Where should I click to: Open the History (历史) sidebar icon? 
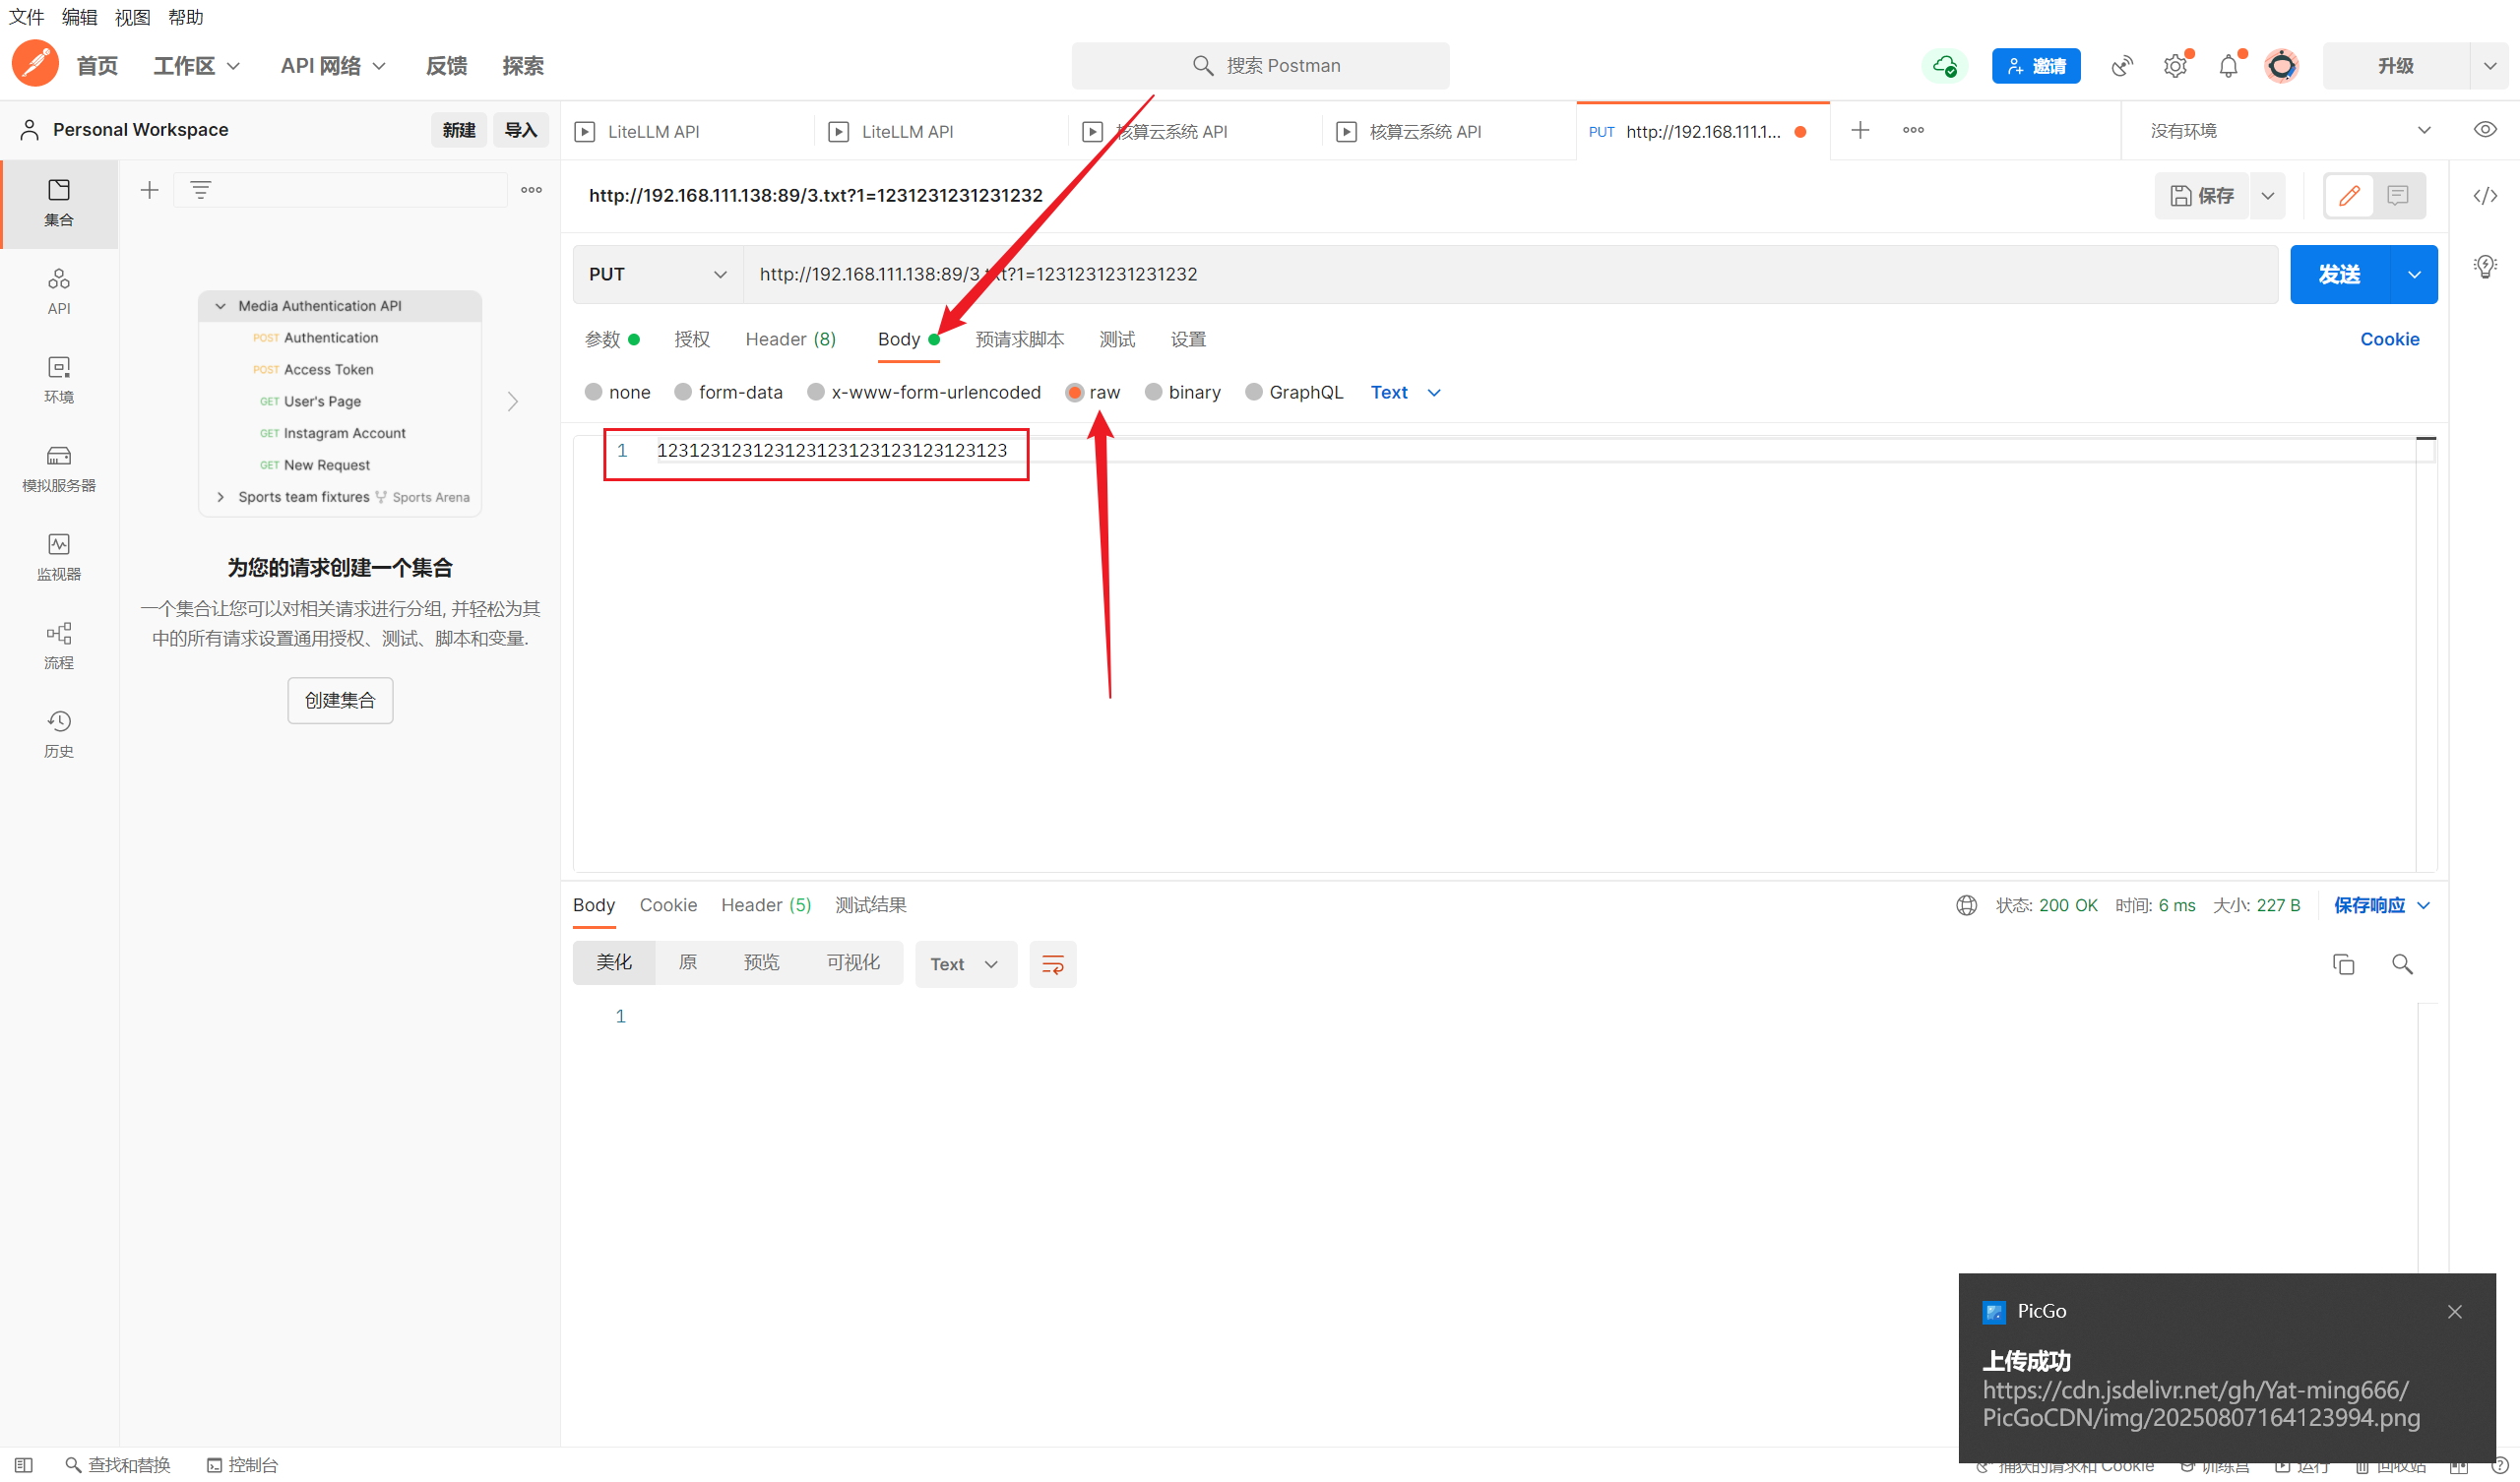tap(58, 733)
